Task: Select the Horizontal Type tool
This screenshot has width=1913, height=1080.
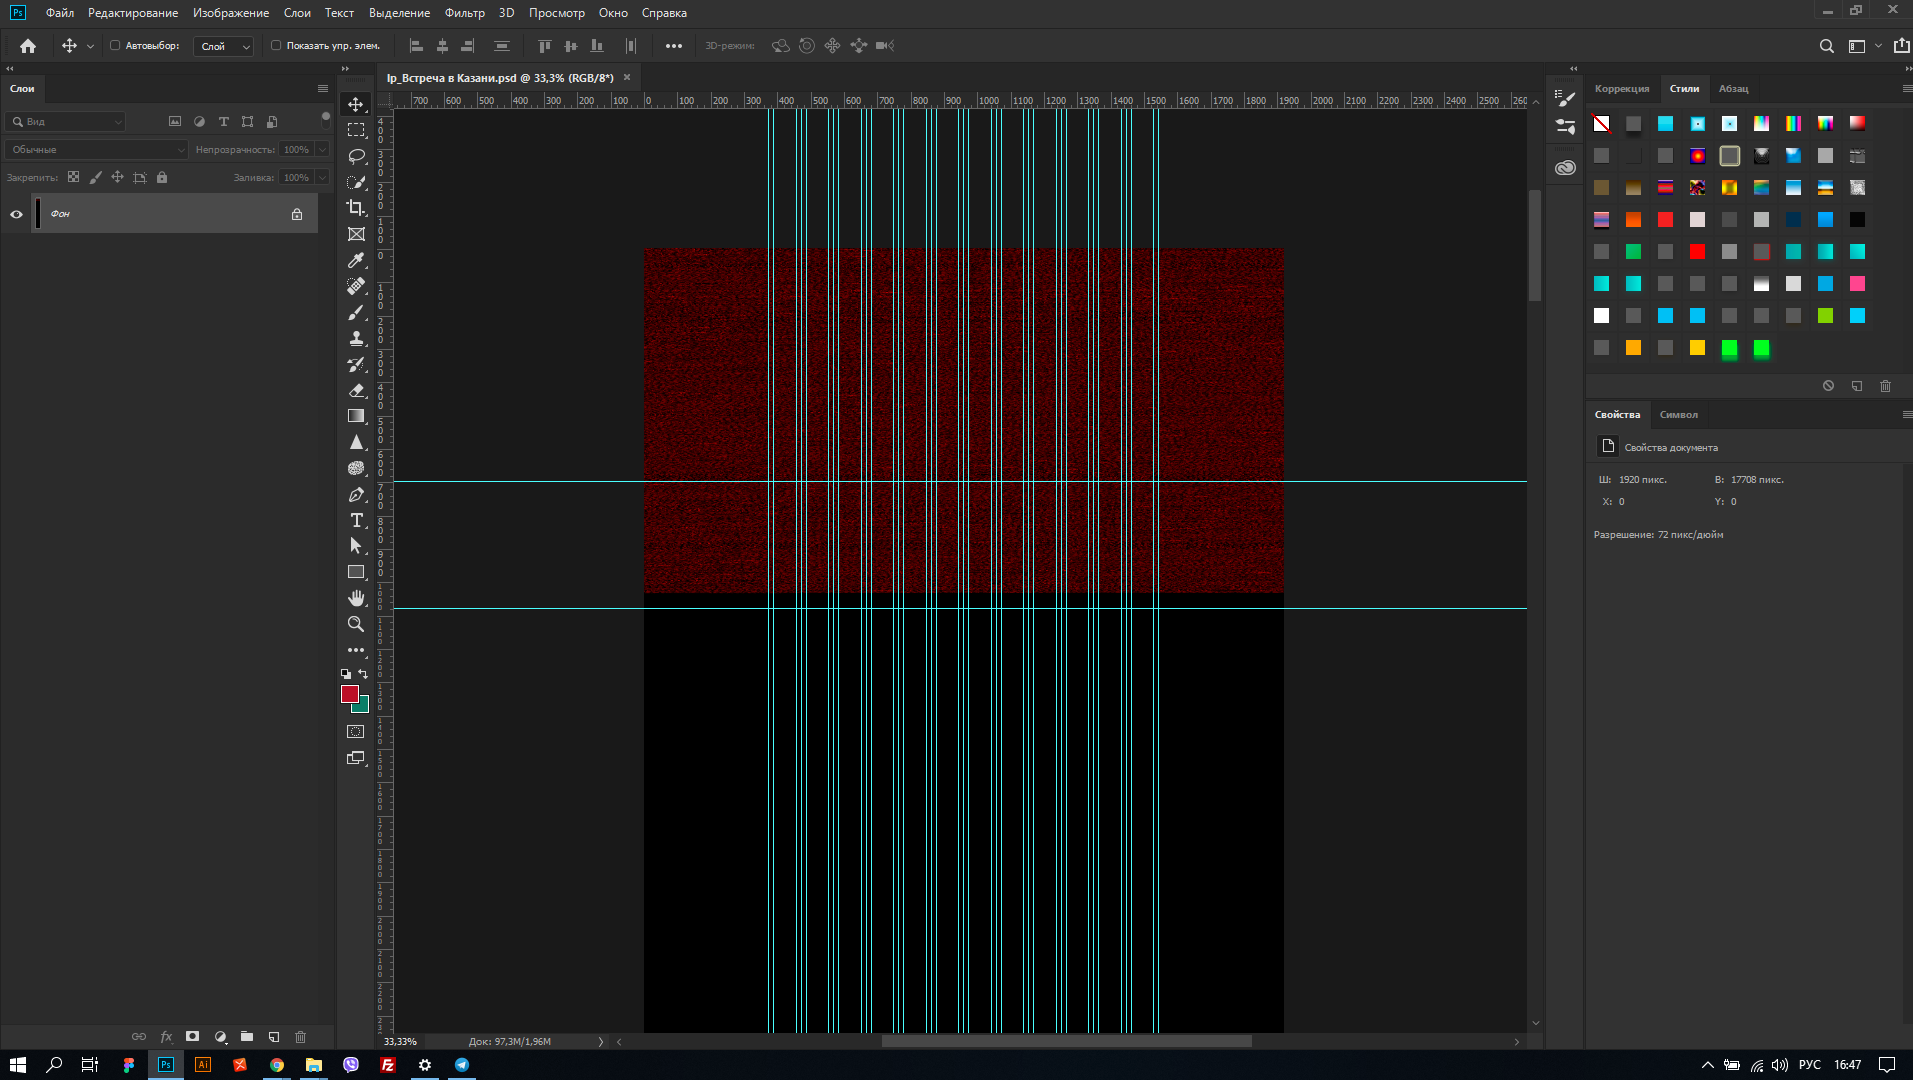Action: point(356,520)
